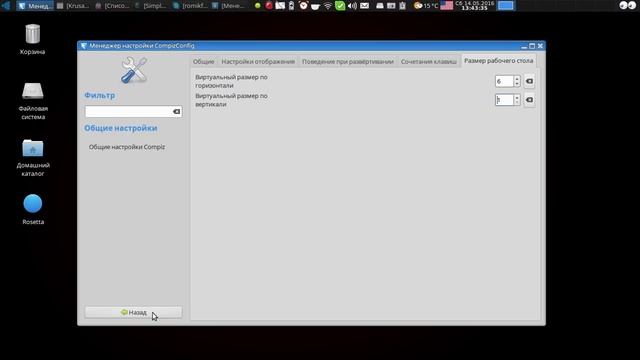The width and height of the screenshot is (640, 360).
Task: Open the volume speaker tray icon
Action: coord(352,6)
